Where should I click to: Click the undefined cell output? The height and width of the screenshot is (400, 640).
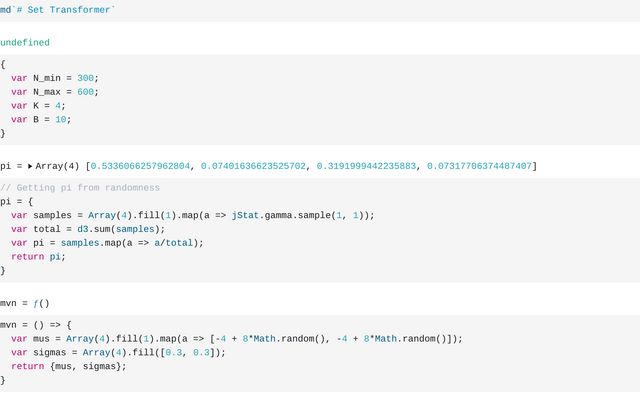25,43
